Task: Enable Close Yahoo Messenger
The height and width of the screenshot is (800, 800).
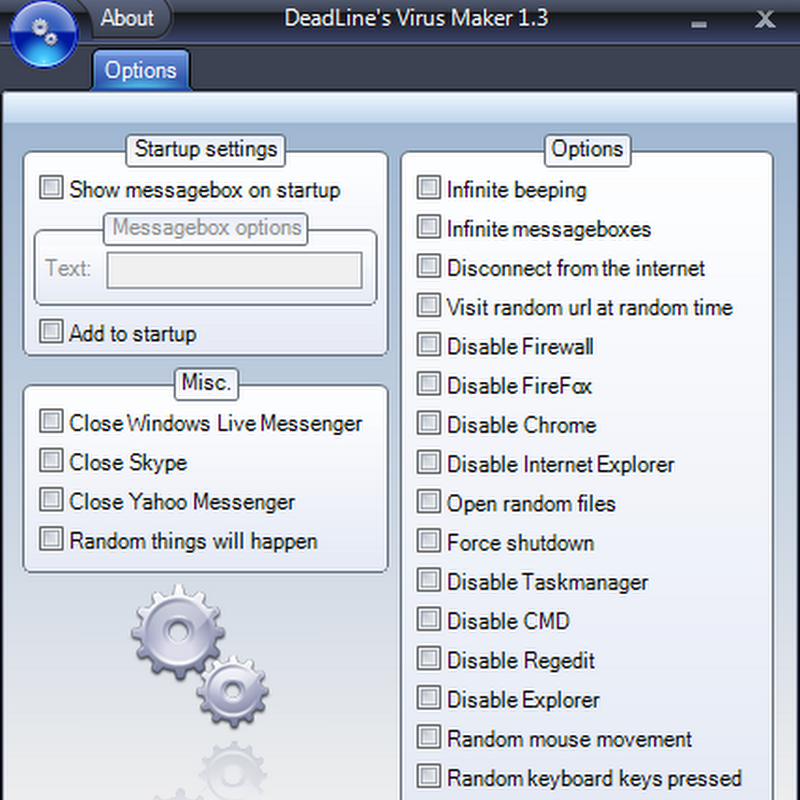Action: pos(52,499)
